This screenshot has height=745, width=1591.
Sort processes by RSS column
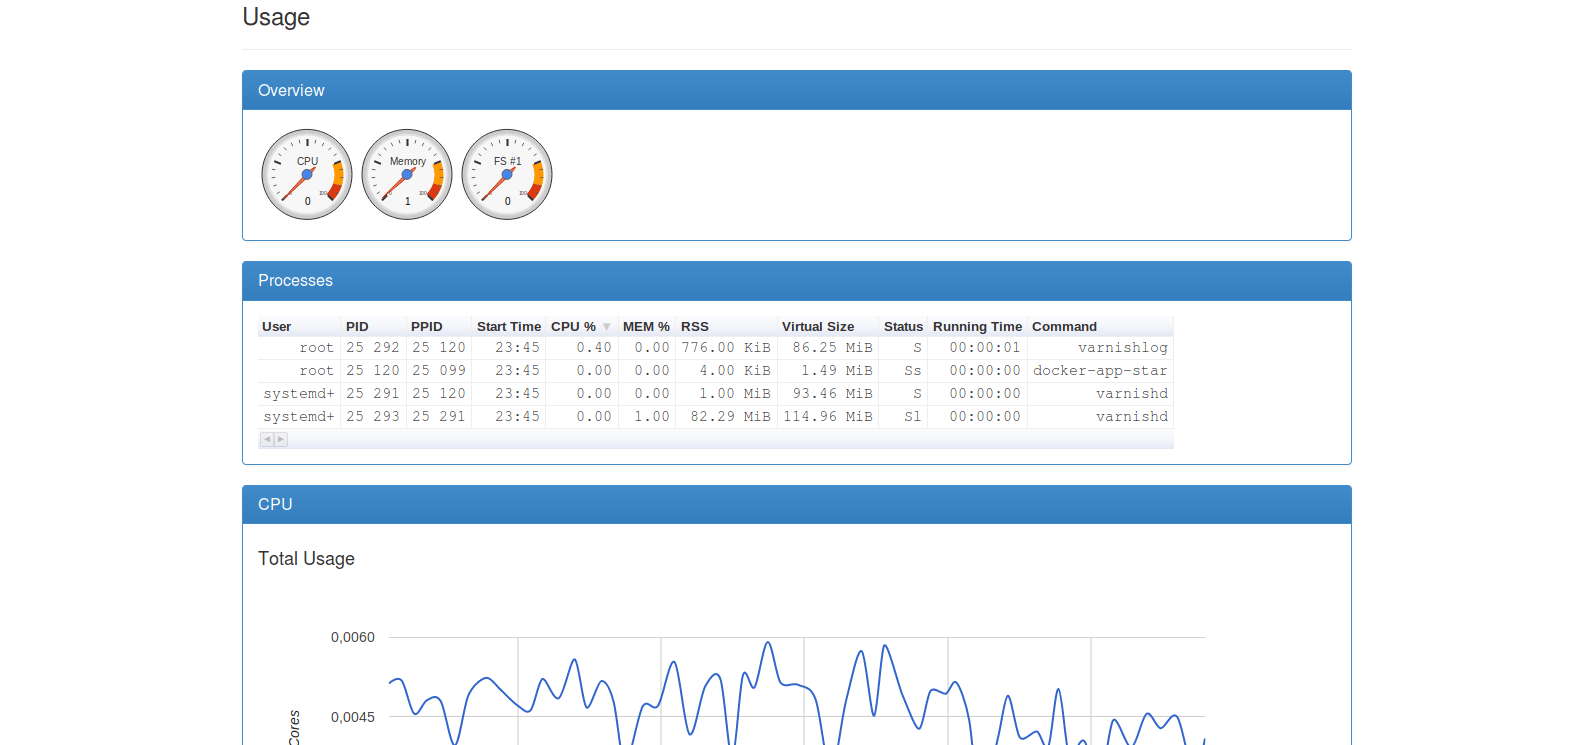[695, 327]
